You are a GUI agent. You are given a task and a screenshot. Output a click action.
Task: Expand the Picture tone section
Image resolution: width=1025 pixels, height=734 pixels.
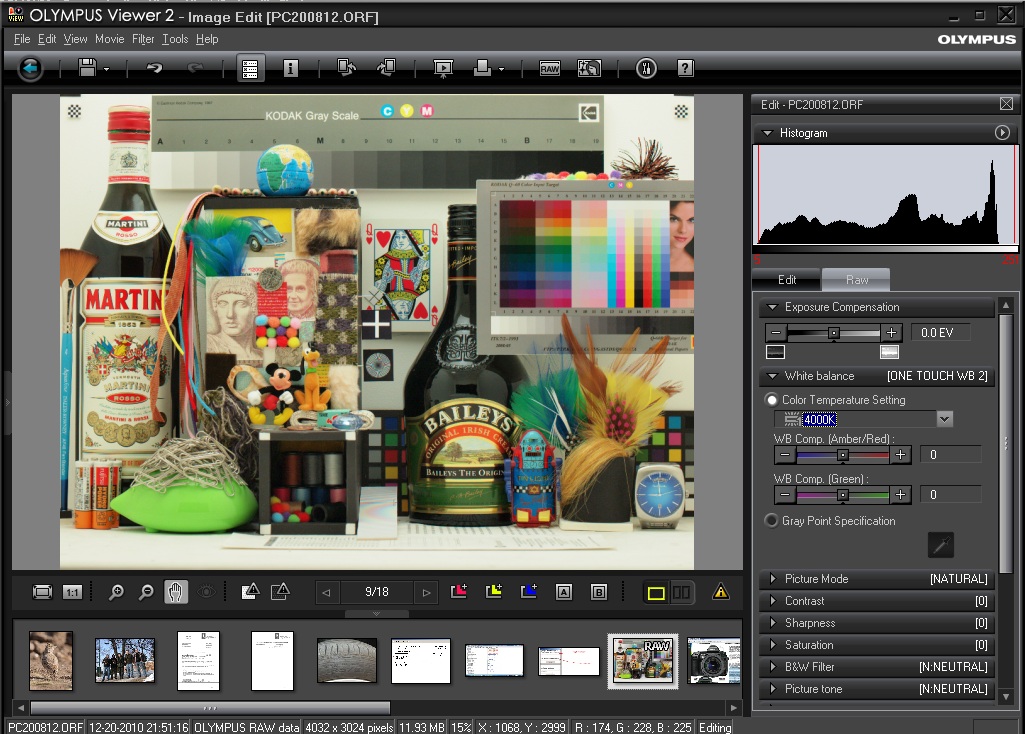coord(773,688)
